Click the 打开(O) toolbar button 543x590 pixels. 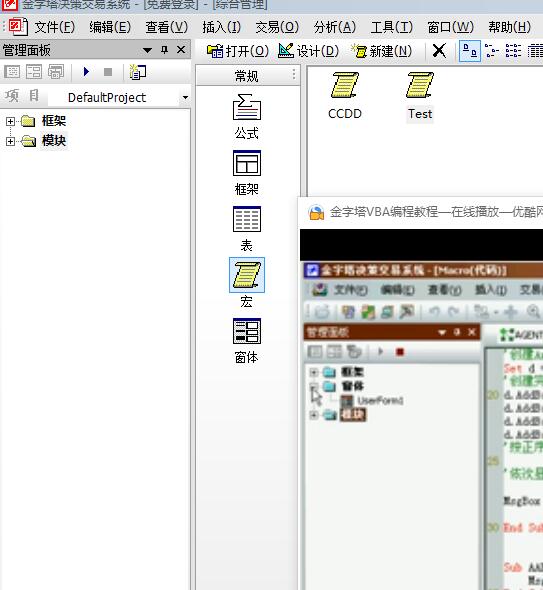238,51
